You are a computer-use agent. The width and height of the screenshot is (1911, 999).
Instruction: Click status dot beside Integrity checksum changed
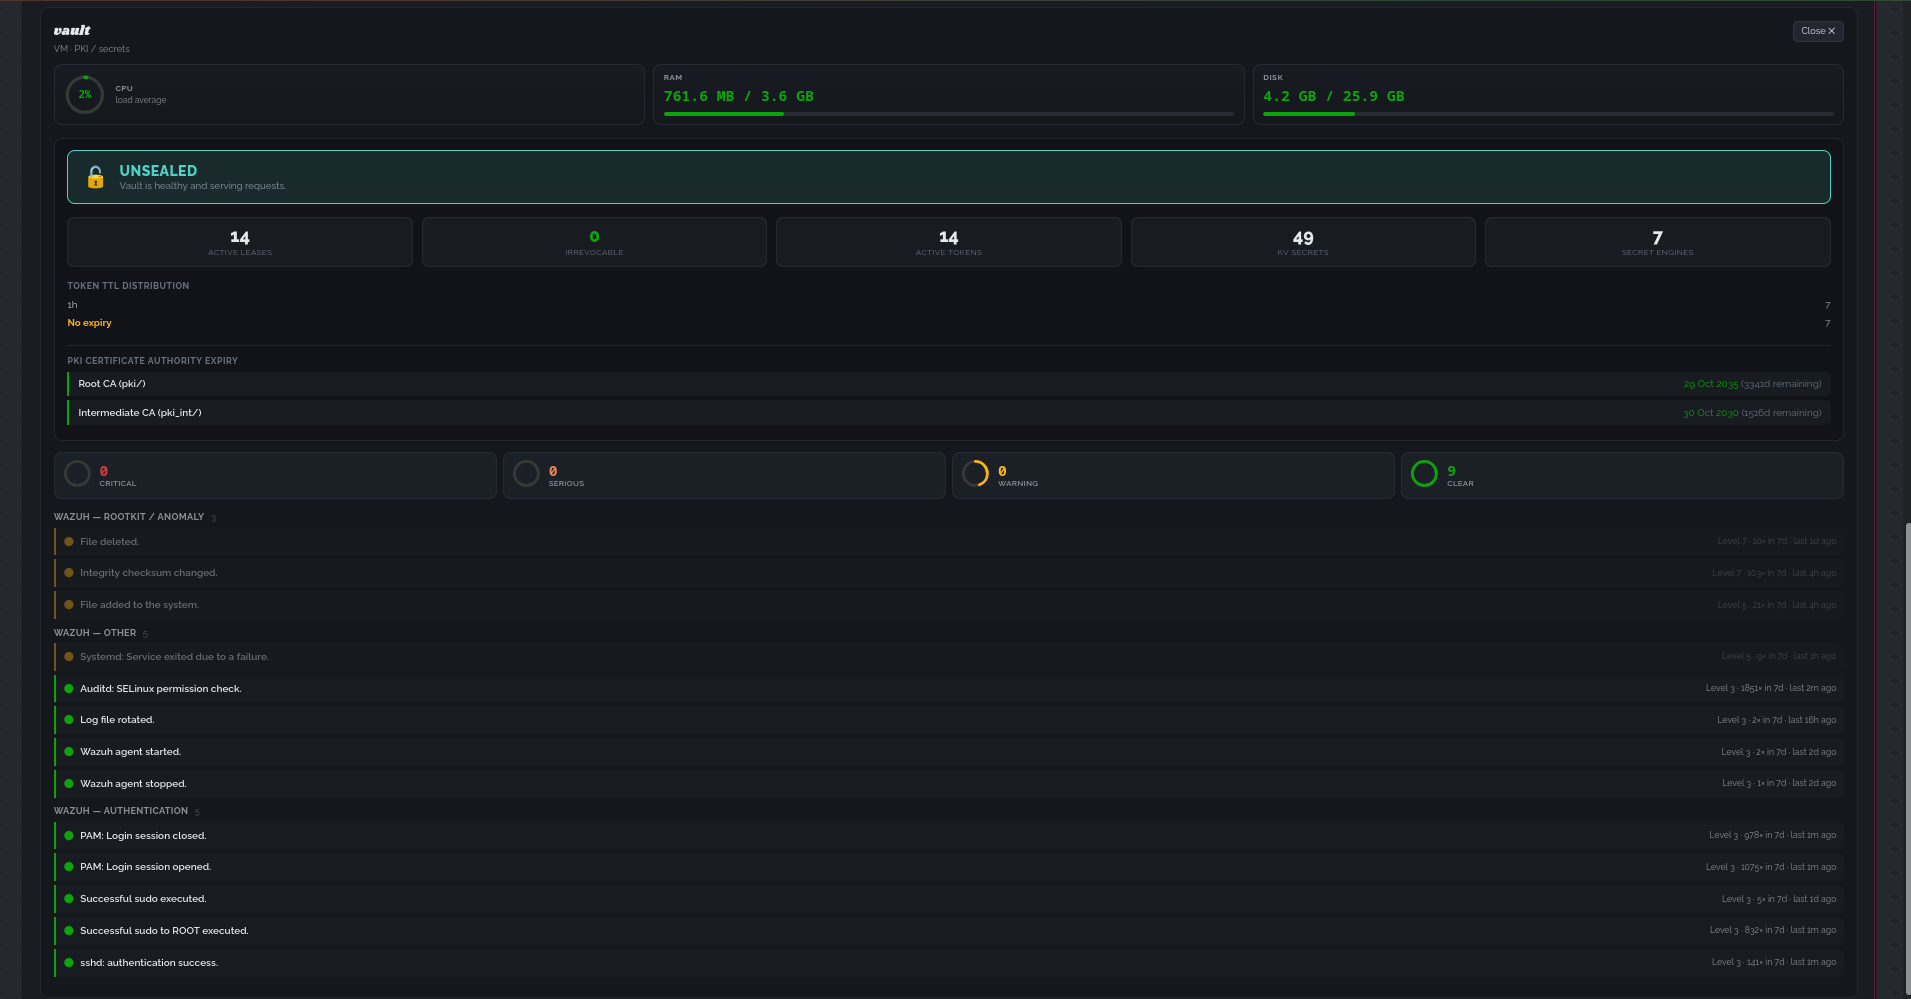[69, 573]
